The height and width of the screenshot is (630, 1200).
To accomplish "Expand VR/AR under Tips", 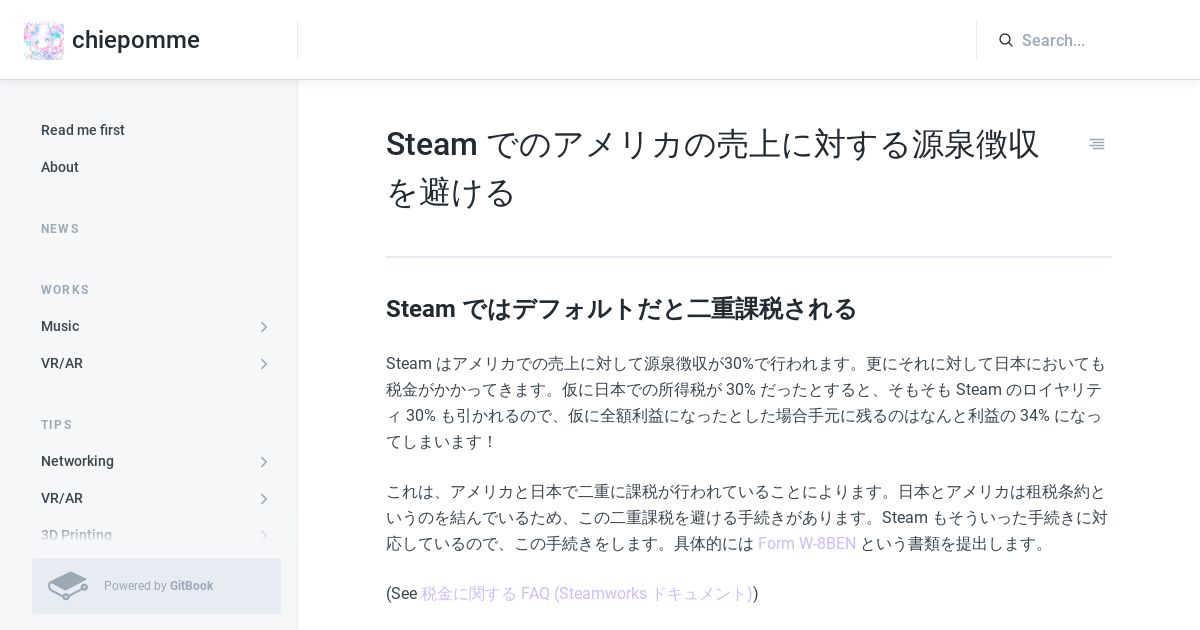I will [x=264, y=499].
